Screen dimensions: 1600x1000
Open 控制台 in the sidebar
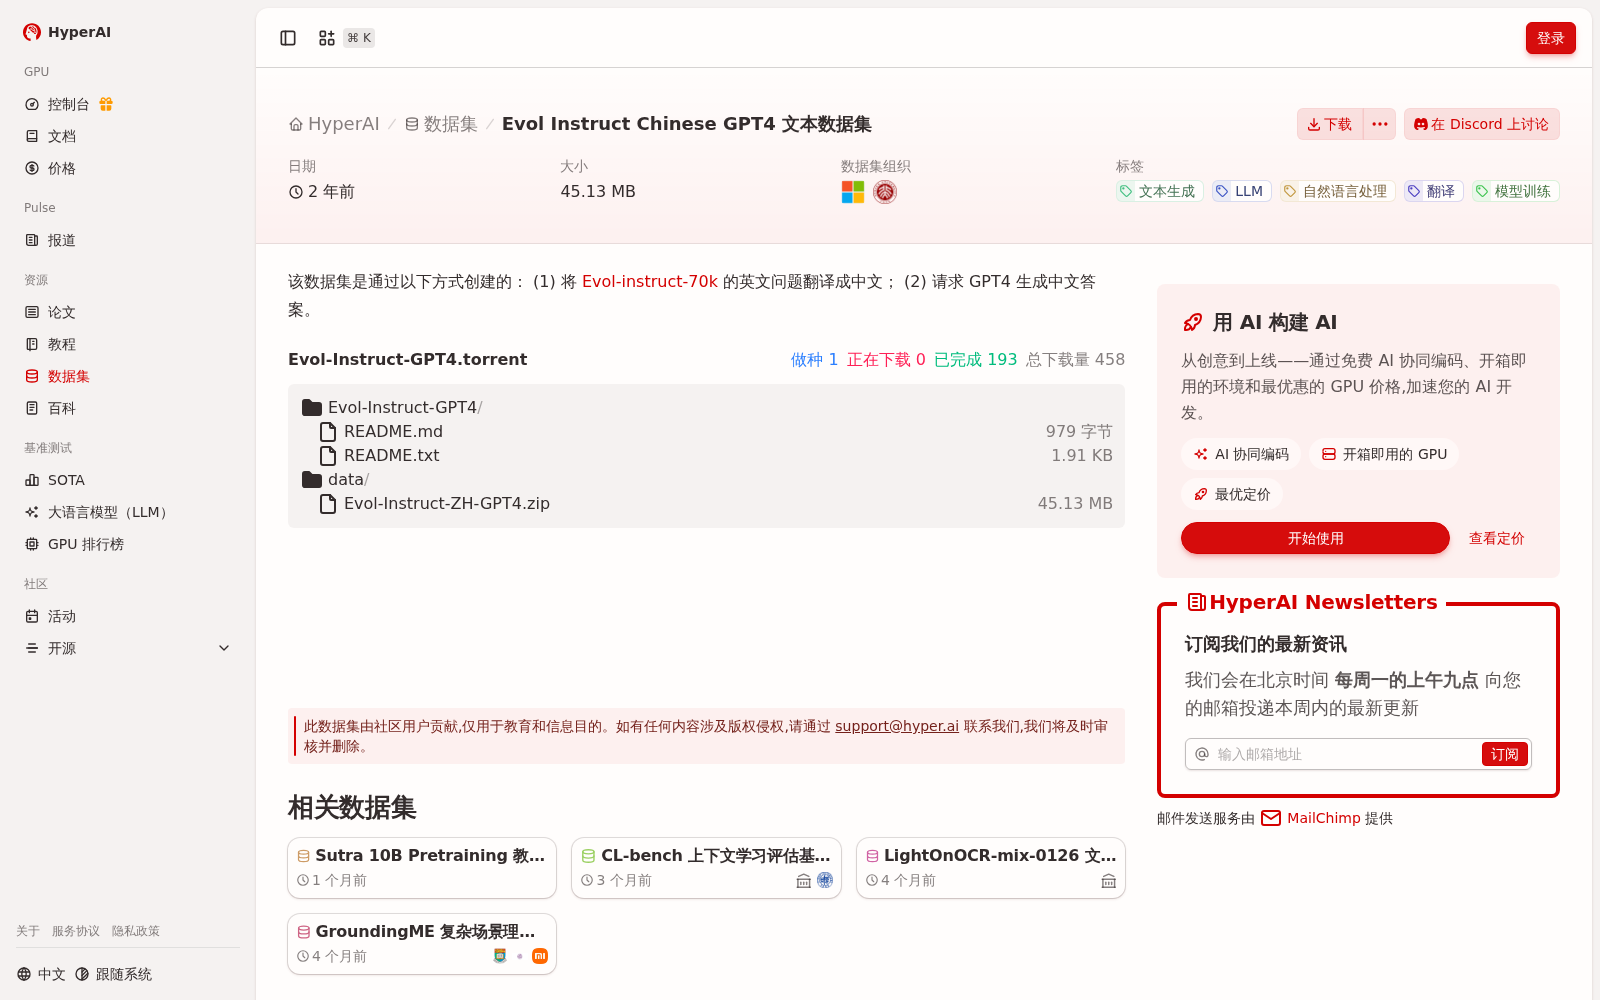click(68, 104)
